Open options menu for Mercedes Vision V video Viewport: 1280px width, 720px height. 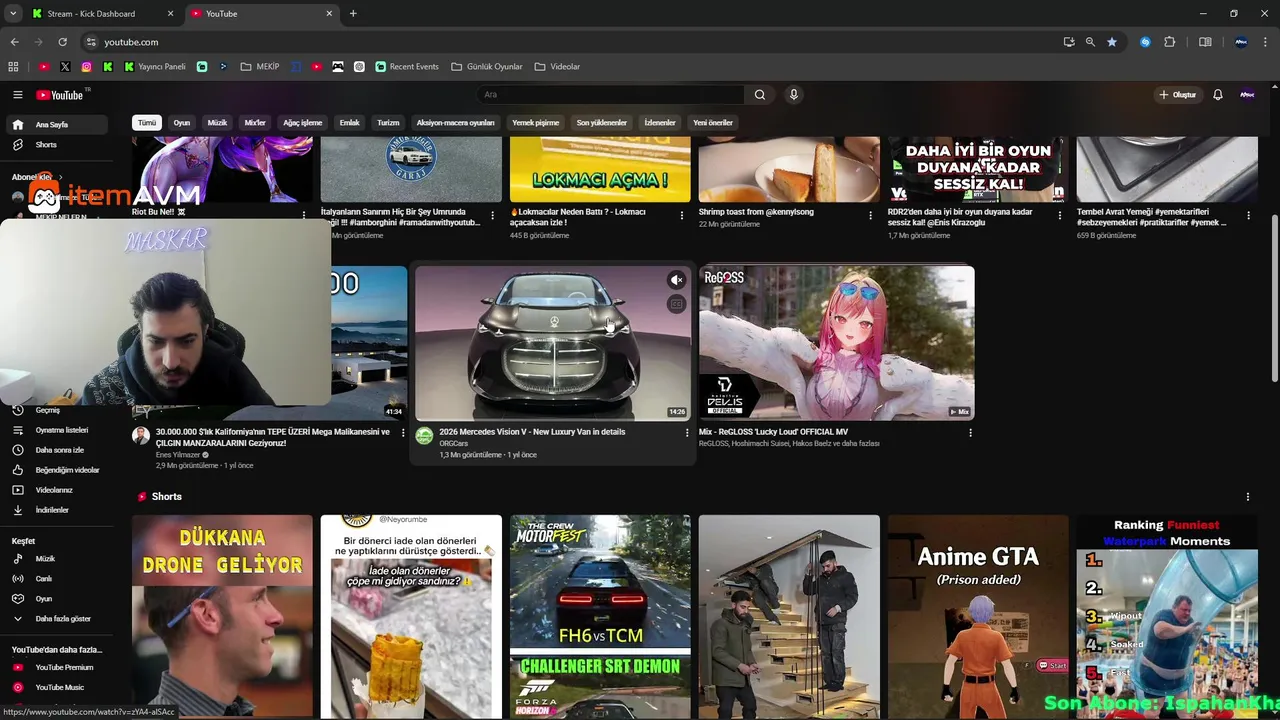pyautogui.click(x=687, y=433)
